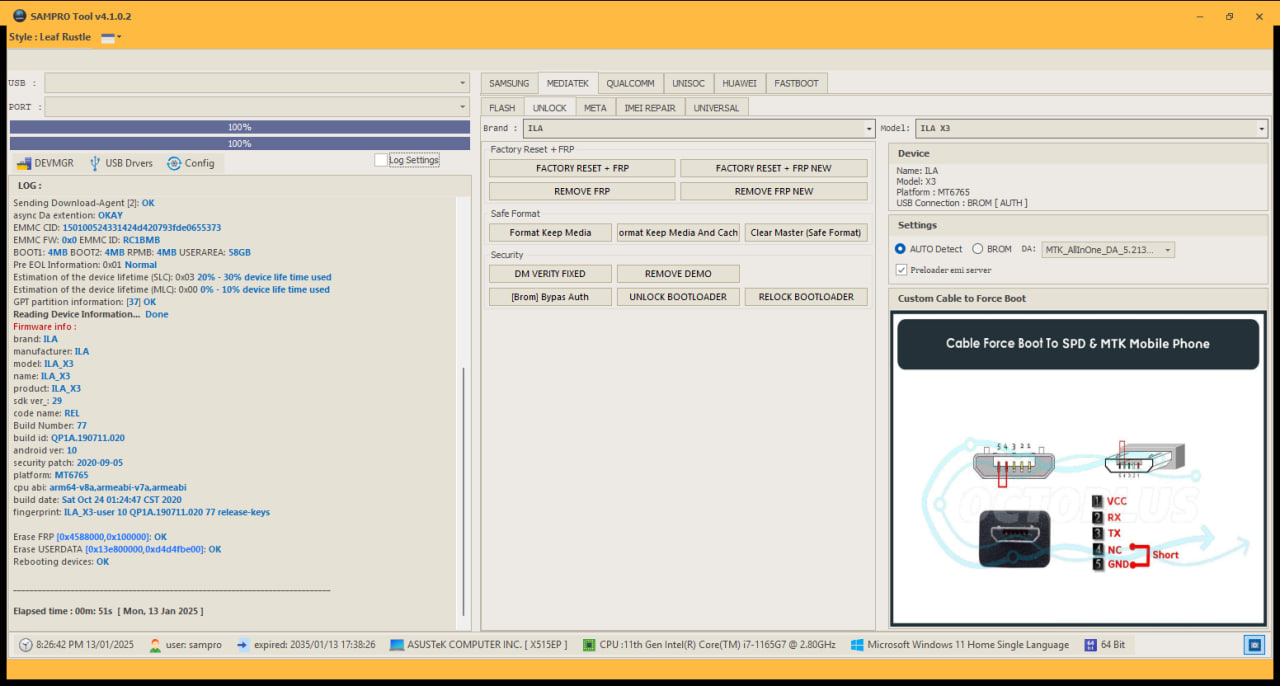Viewport: 1280px width, 686px height.
Task: Open the META sub-tab
Action: point(595,107)
